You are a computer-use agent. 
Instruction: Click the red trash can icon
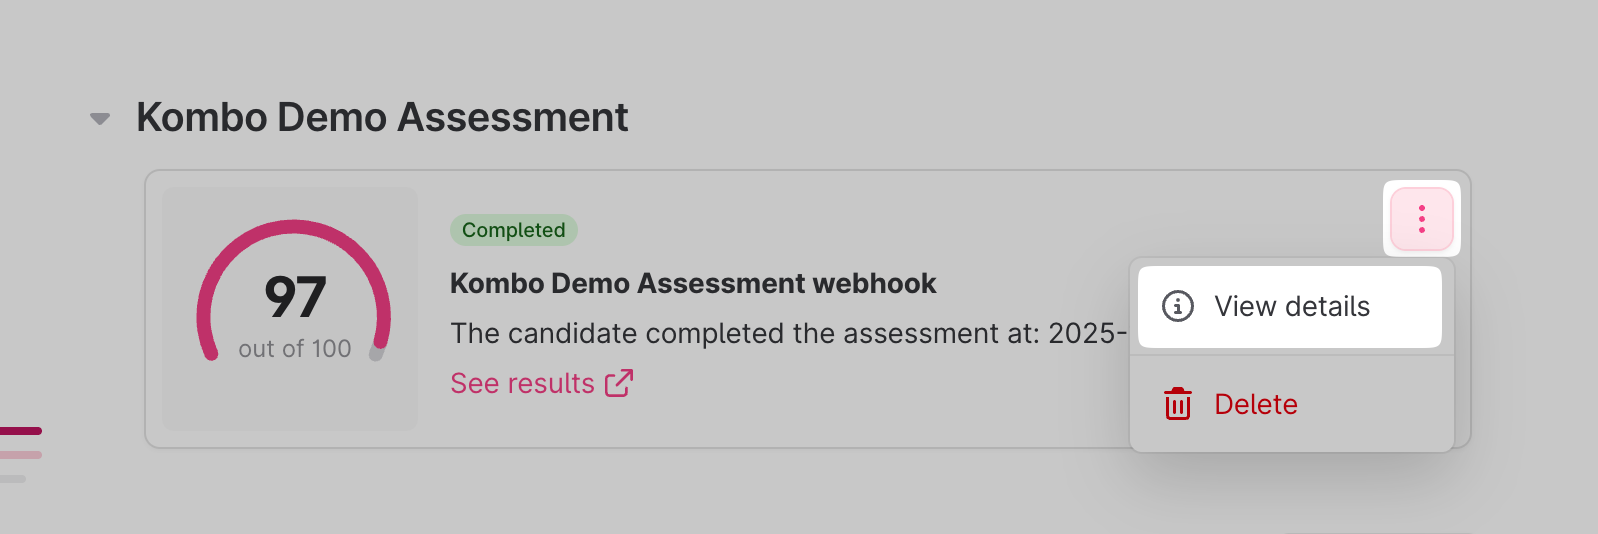(1178, 404)
